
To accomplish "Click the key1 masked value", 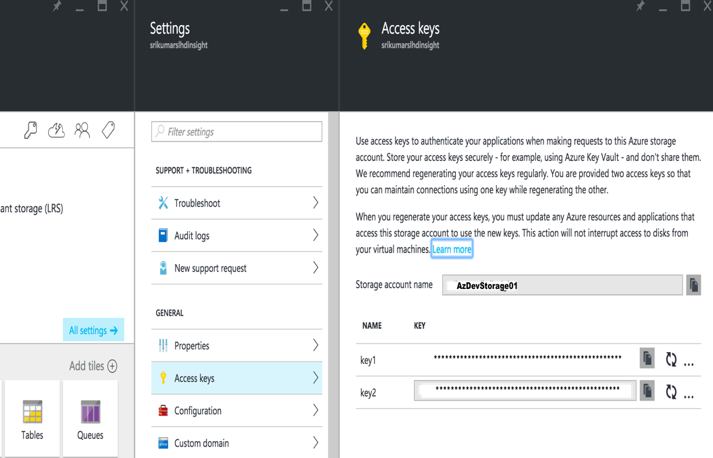I will pos(527,357).
